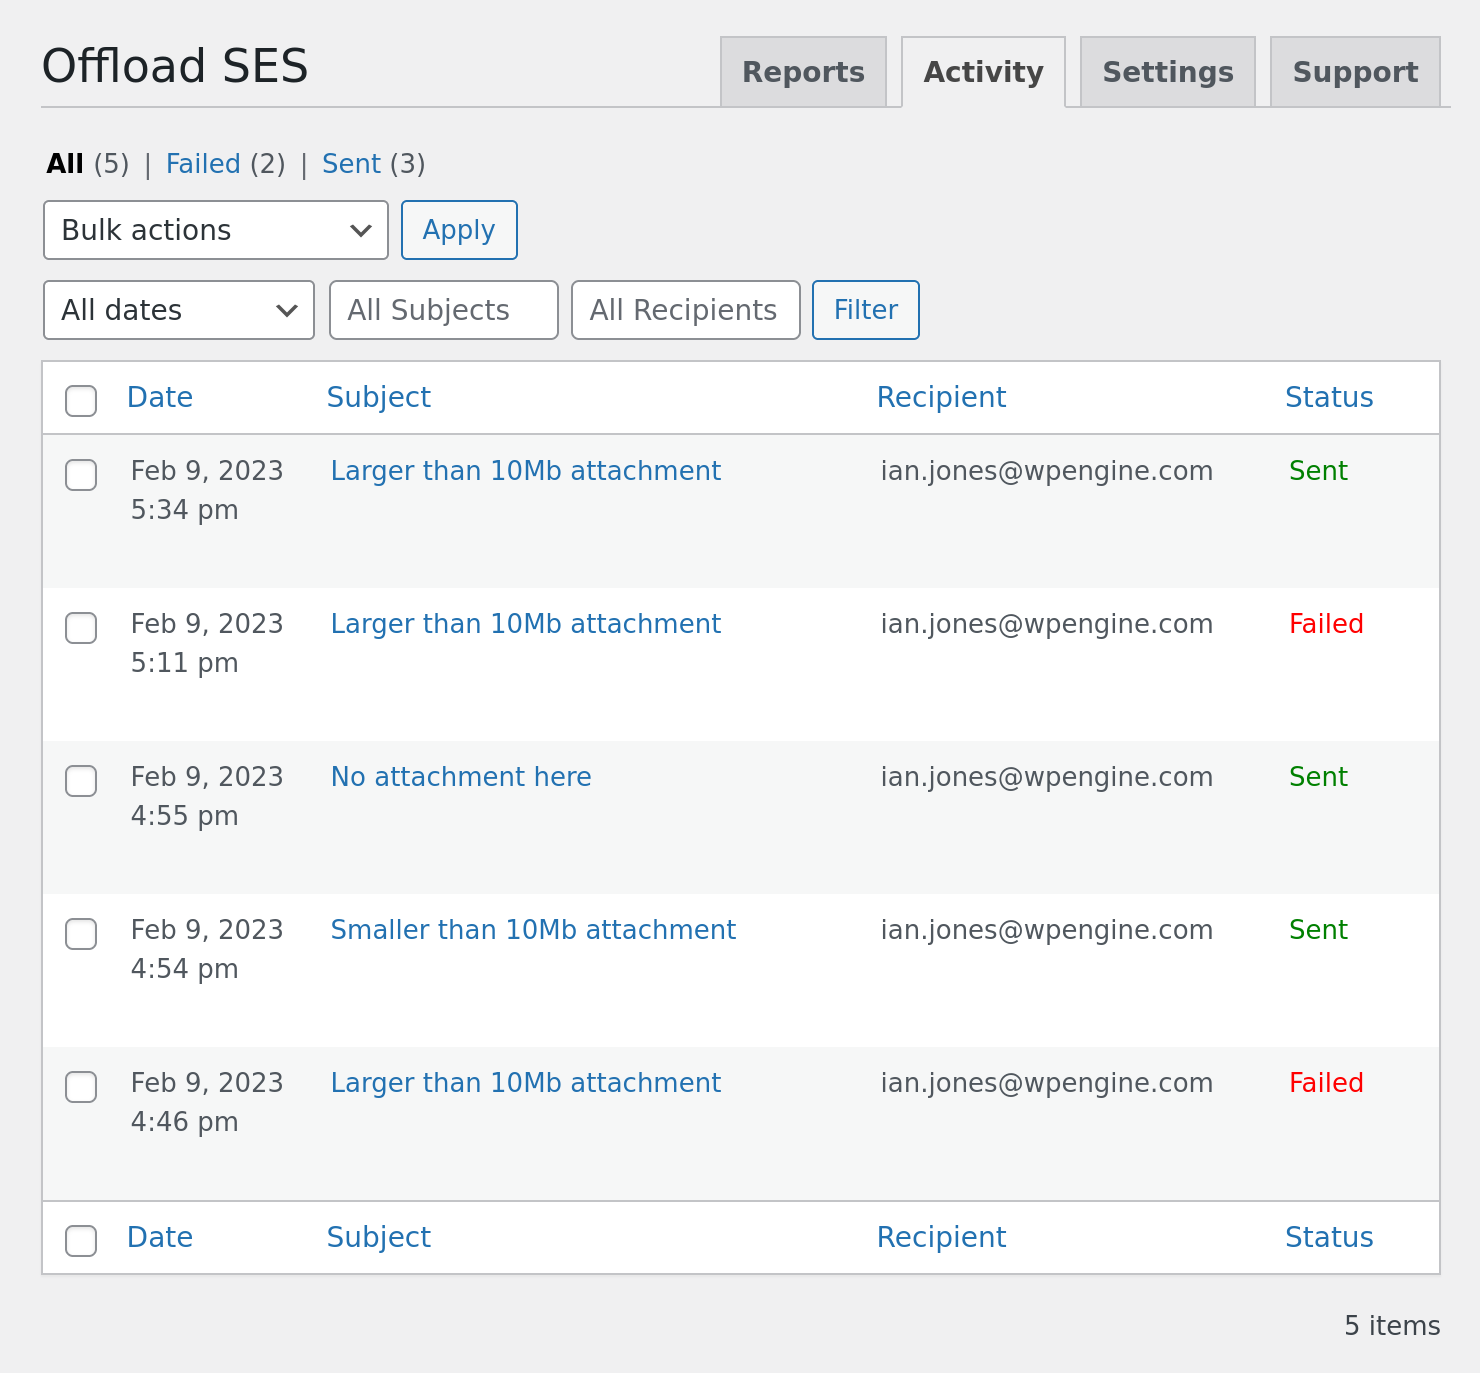Sort by the Status header column

pyautogui.click(x=1329, y=397)
